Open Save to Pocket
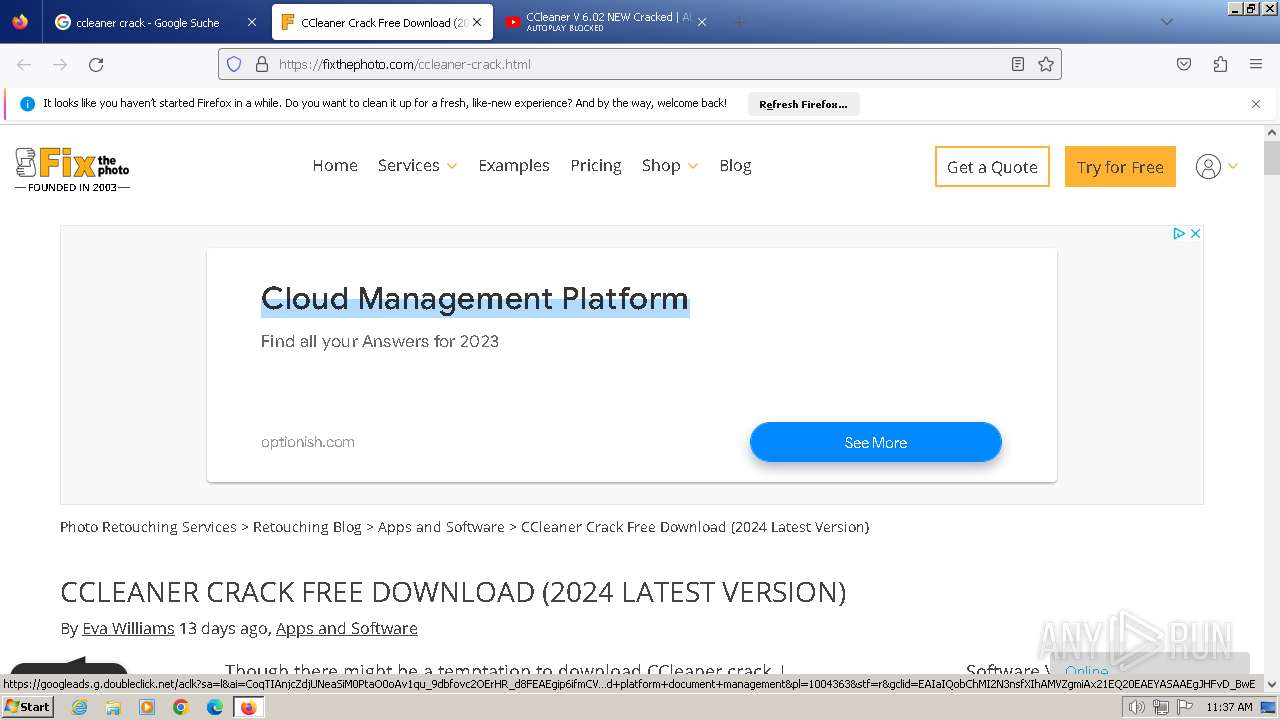The width and height of the screenshot is (1280, 720). click(x=1184, y=64)
